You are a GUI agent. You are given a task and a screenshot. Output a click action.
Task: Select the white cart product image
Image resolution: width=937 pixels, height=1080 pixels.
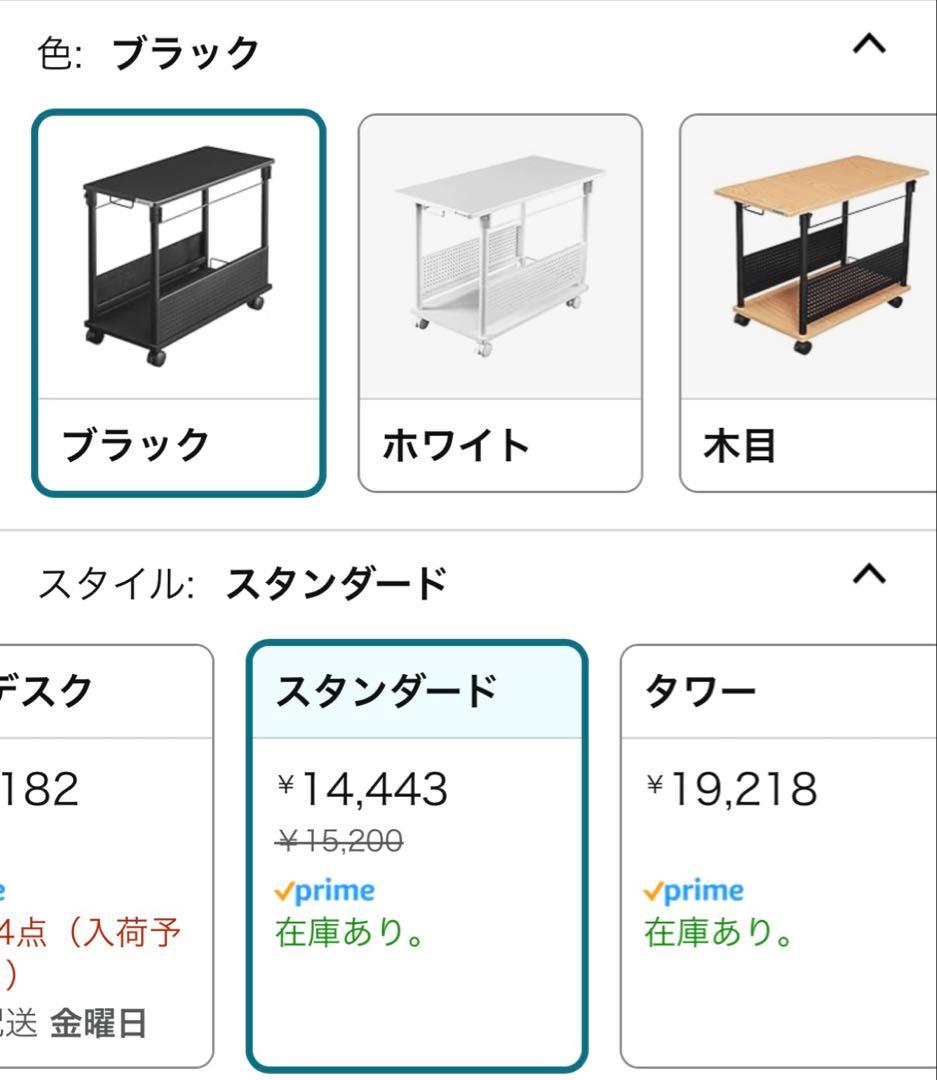[x=500, y=258]
